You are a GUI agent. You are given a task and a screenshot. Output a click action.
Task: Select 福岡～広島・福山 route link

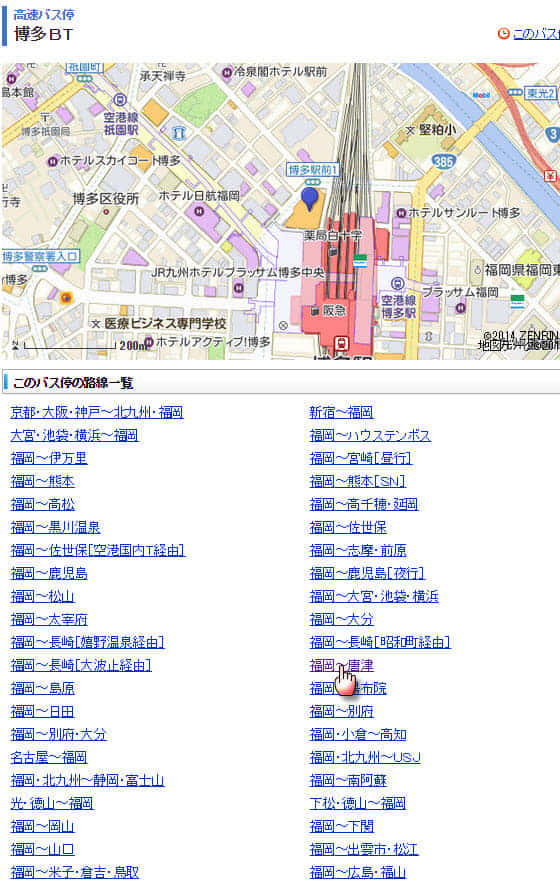357,872
